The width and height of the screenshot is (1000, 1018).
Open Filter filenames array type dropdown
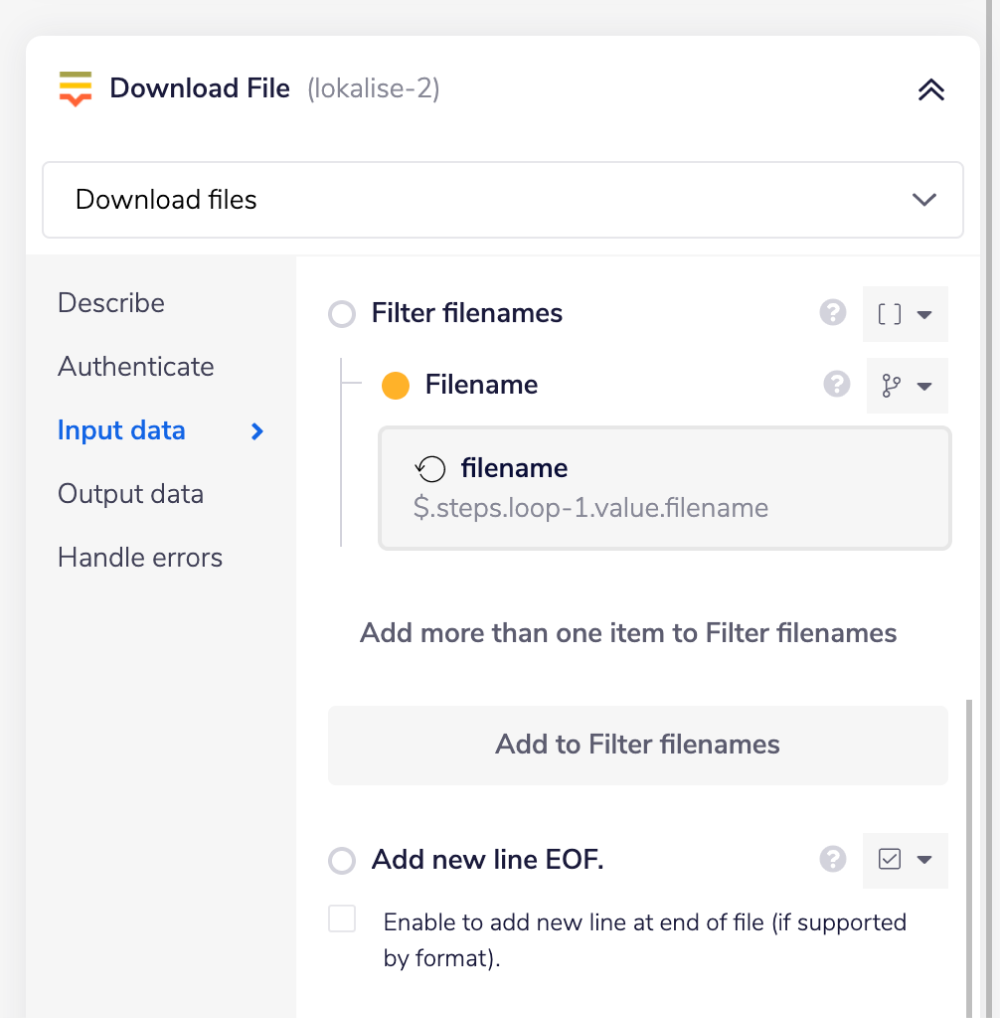(905, 314)
